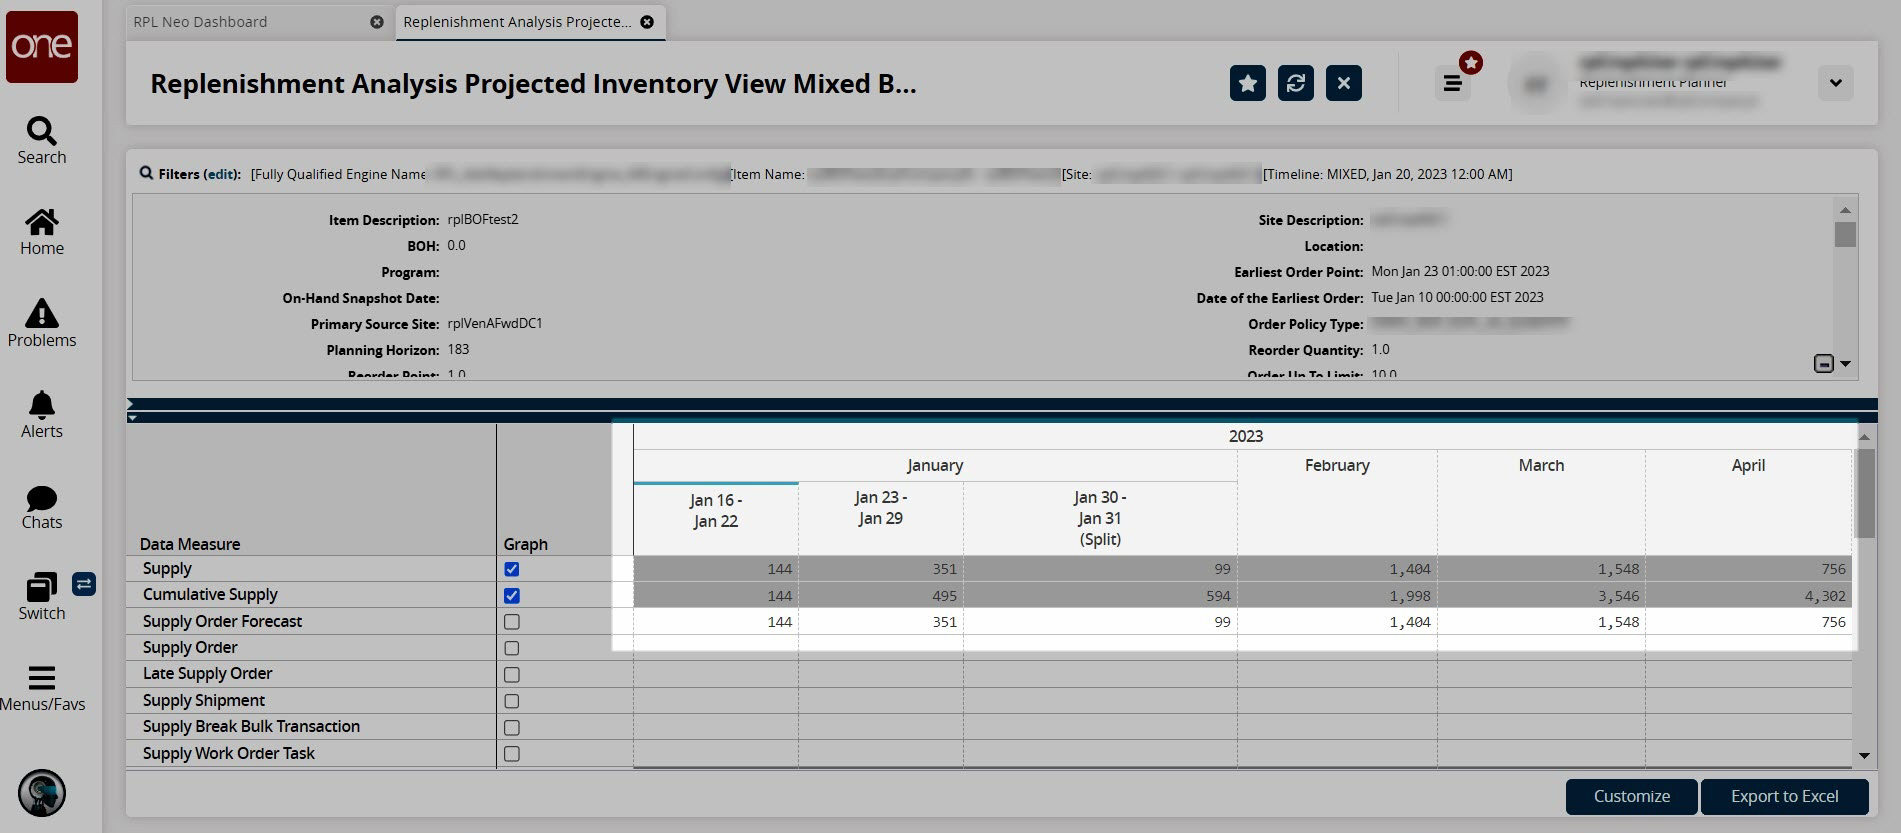Image resolution: width=1901 pixels, height=833 pixels.
Task: Select the Supply Work Order Task row label
Action: pyautogui.click(x=229, y=753)
